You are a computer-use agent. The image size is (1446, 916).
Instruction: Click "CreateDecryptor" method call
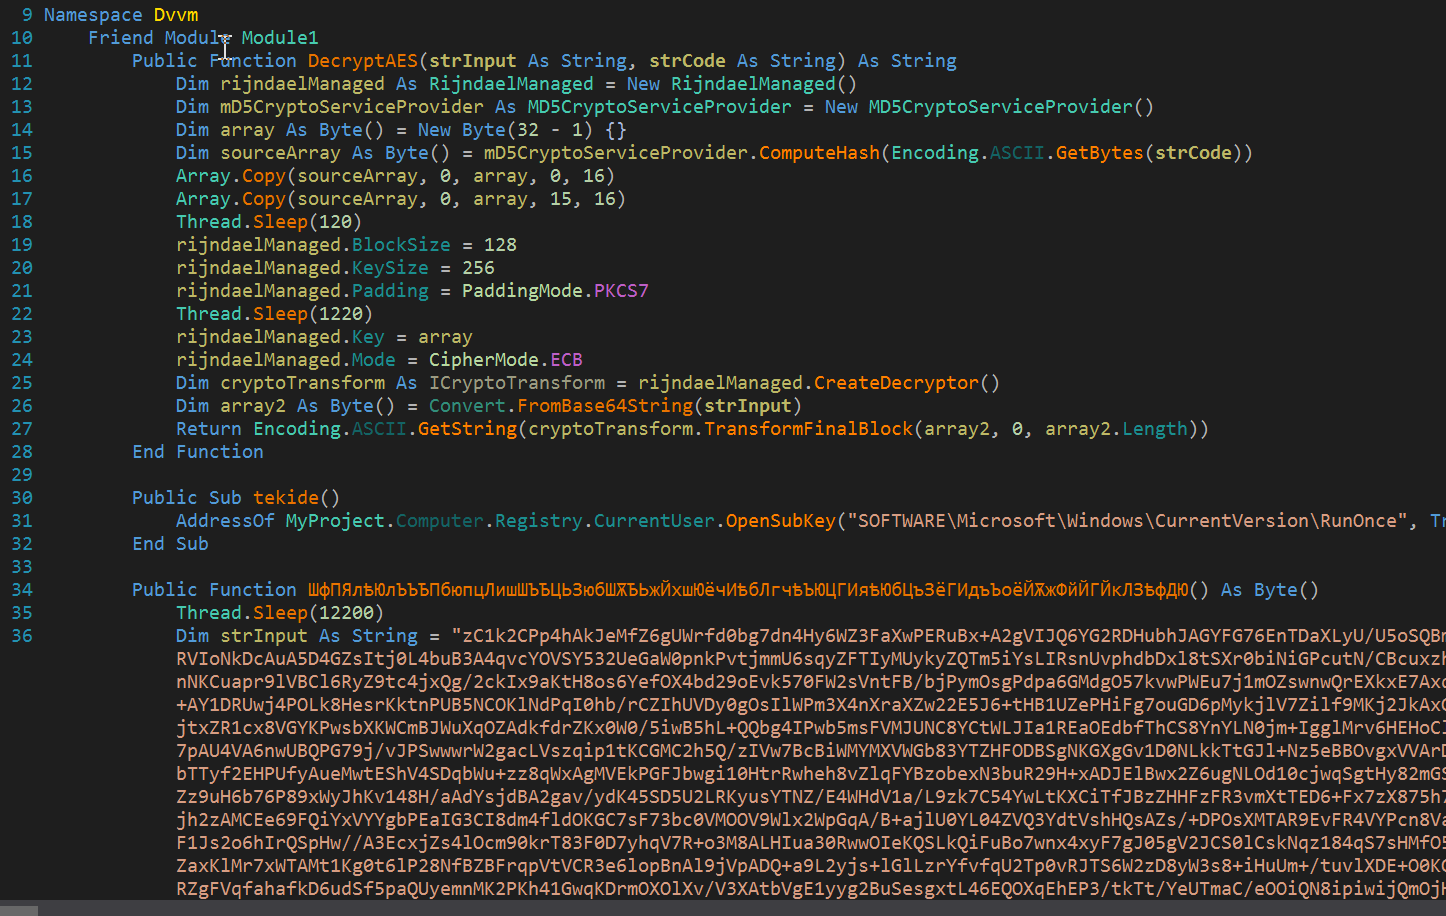coord(896,383)
